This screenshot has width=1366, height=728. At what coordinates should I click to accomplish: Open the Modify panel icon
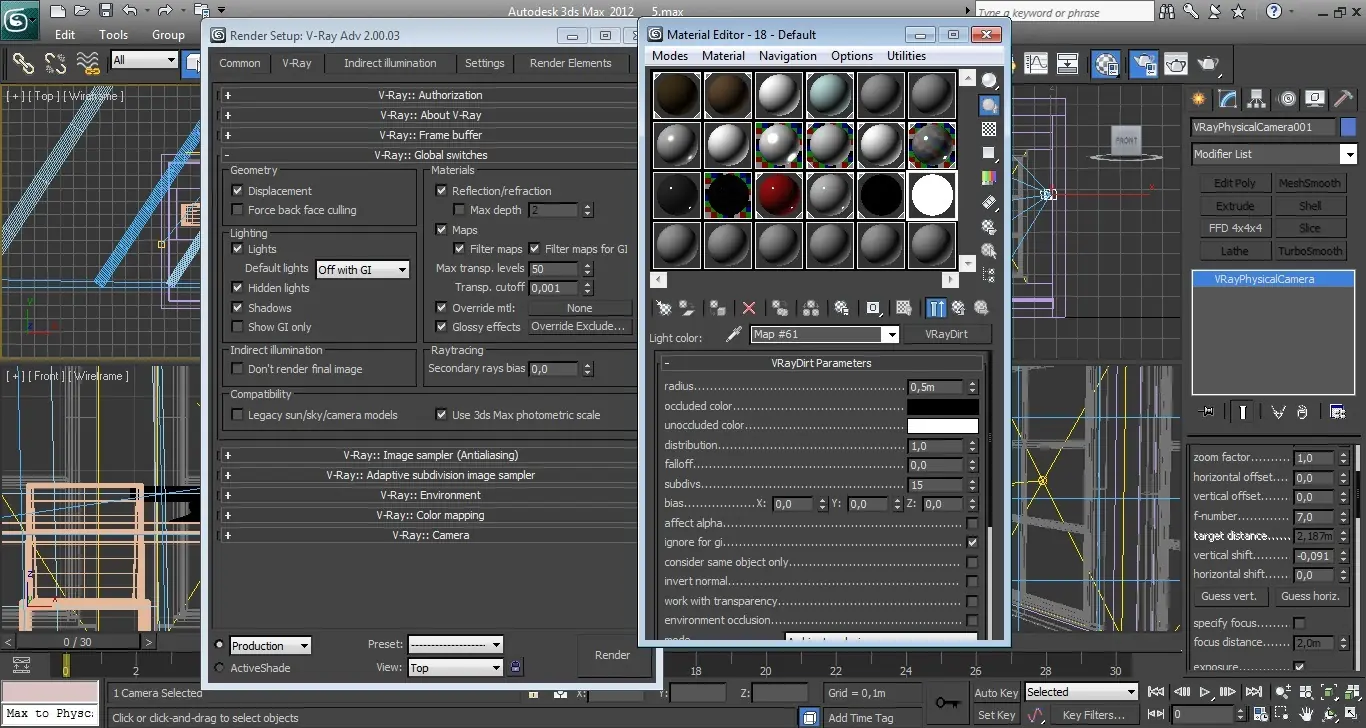click(x=1228, y=99)
